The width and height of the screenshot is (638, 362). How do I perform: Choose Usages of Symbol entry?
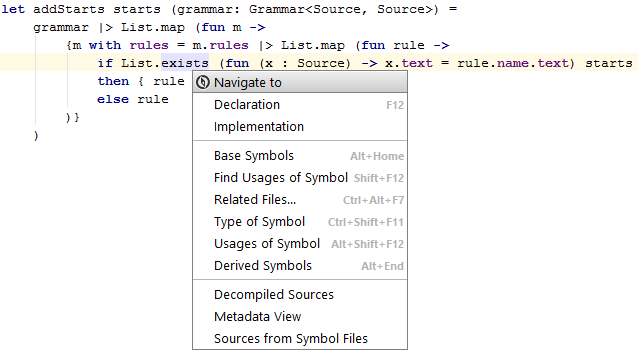pyautogui.click(x=300, y=244)
